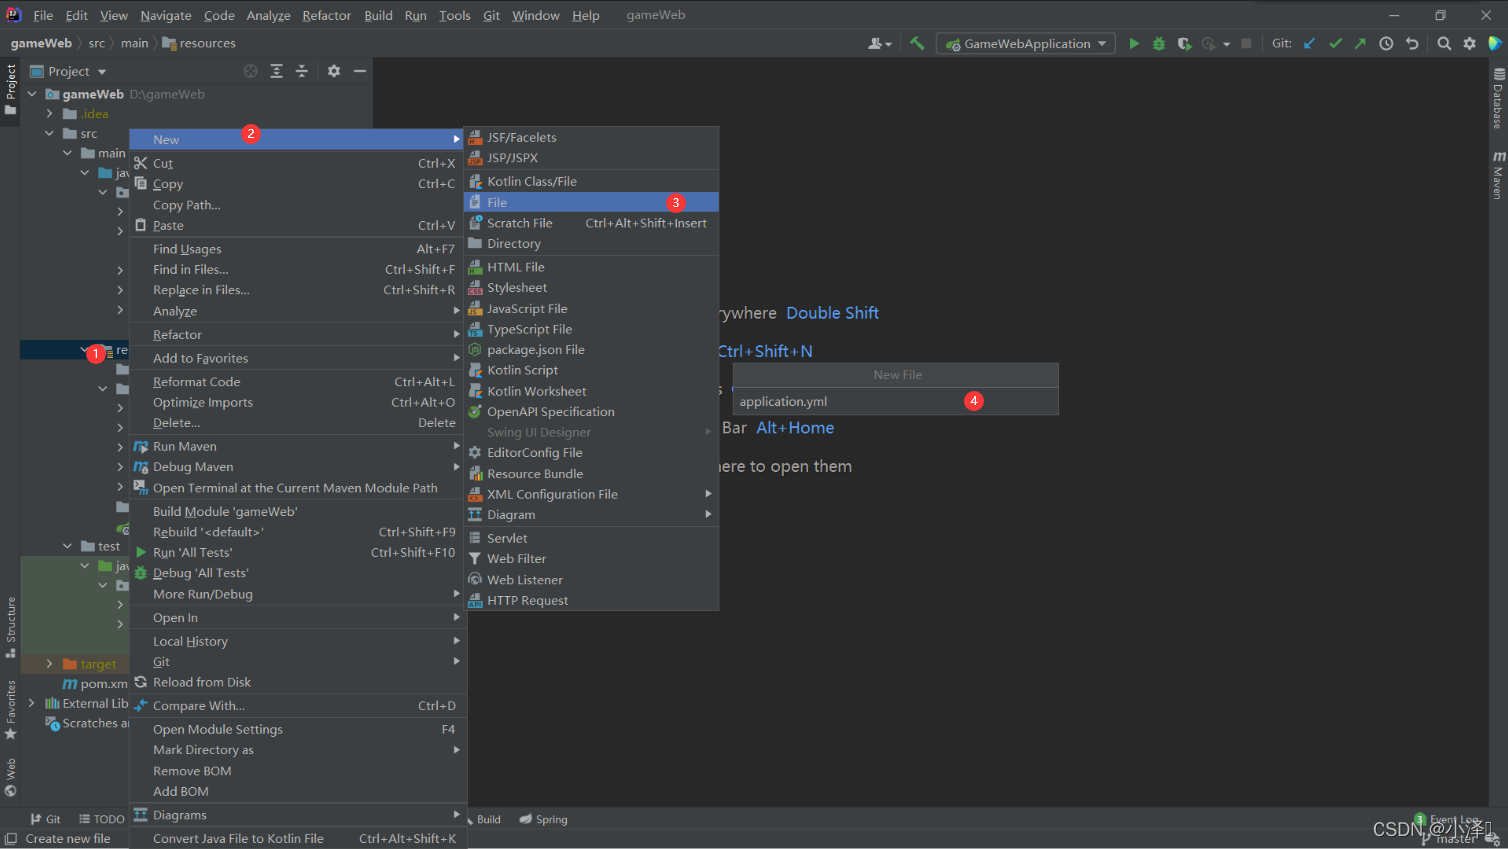Open the Spring tool window tab
Image resolution: width=1508 pixels, height=849 pixels.
tap(543, 819)
